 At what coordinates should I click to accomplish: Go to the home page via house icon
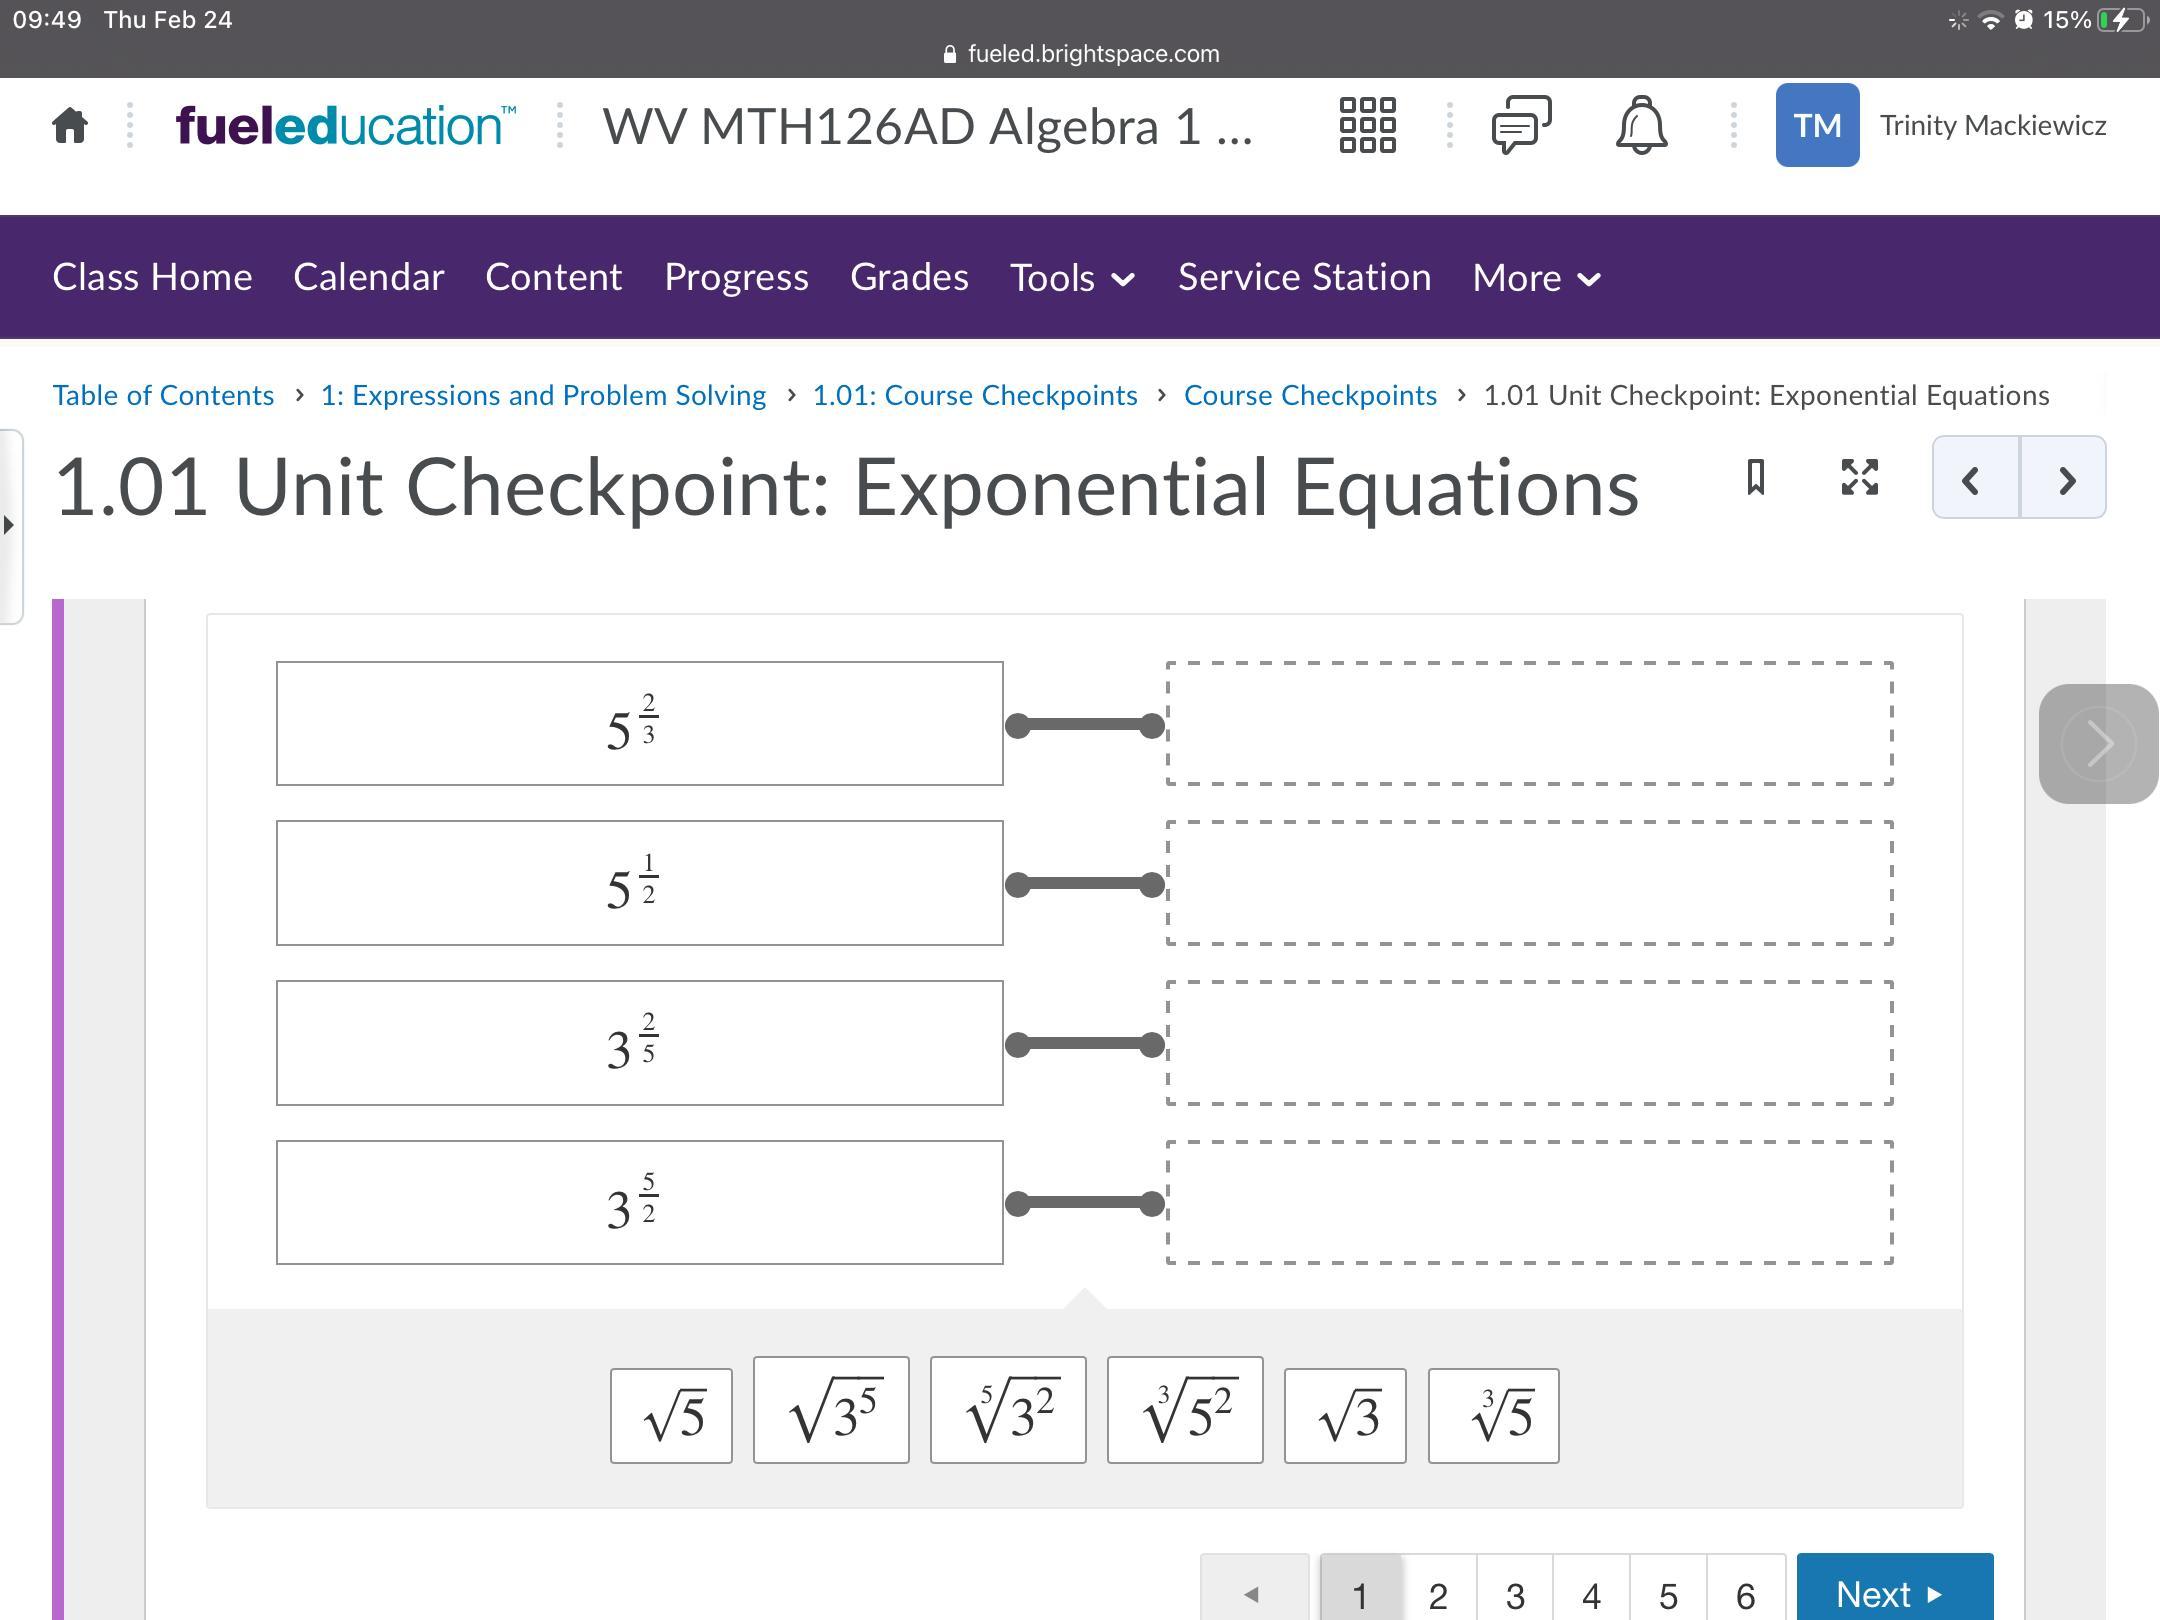(x=70, y=126)
